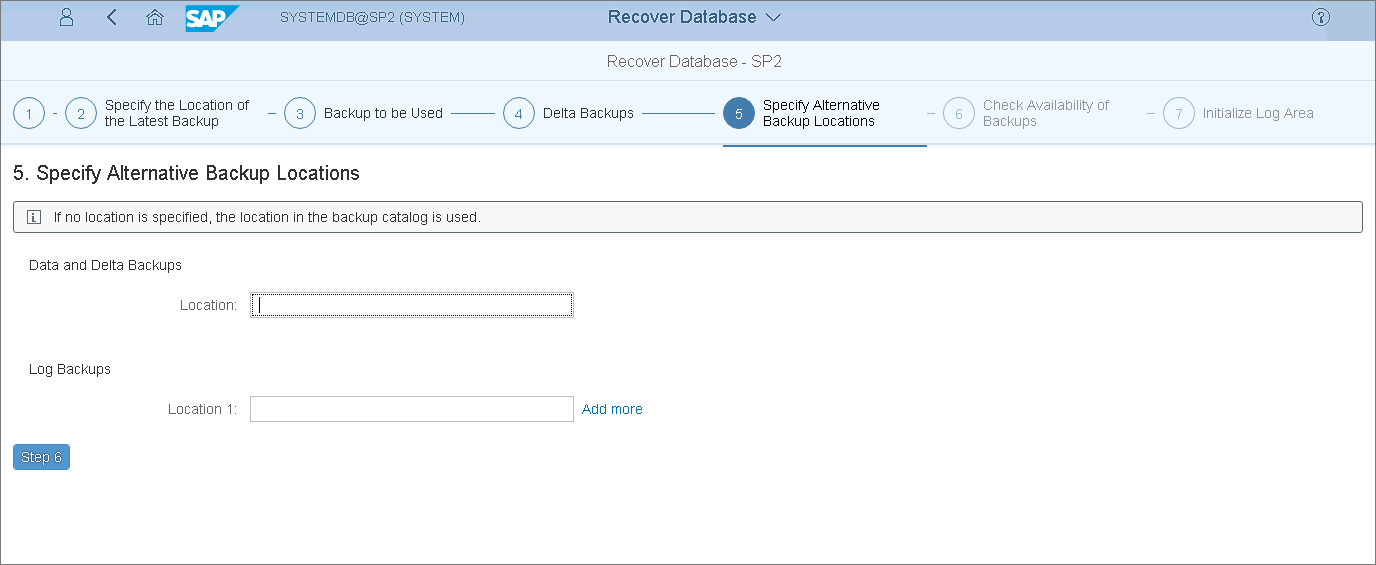
Task: Click the SAP logo
Action: pyautogui.click(x=212, y=18)
